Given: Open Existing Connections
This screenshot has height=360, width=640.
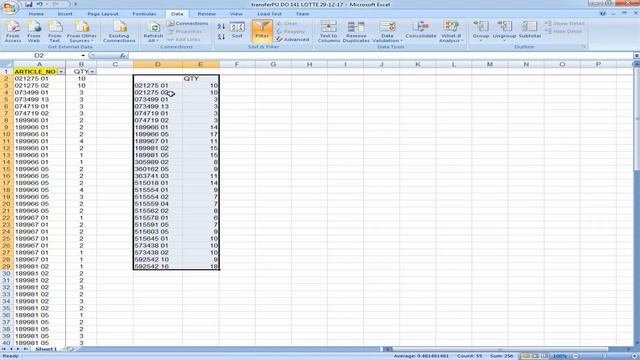Looking at the screenshot, I should (x=119, y=31).
